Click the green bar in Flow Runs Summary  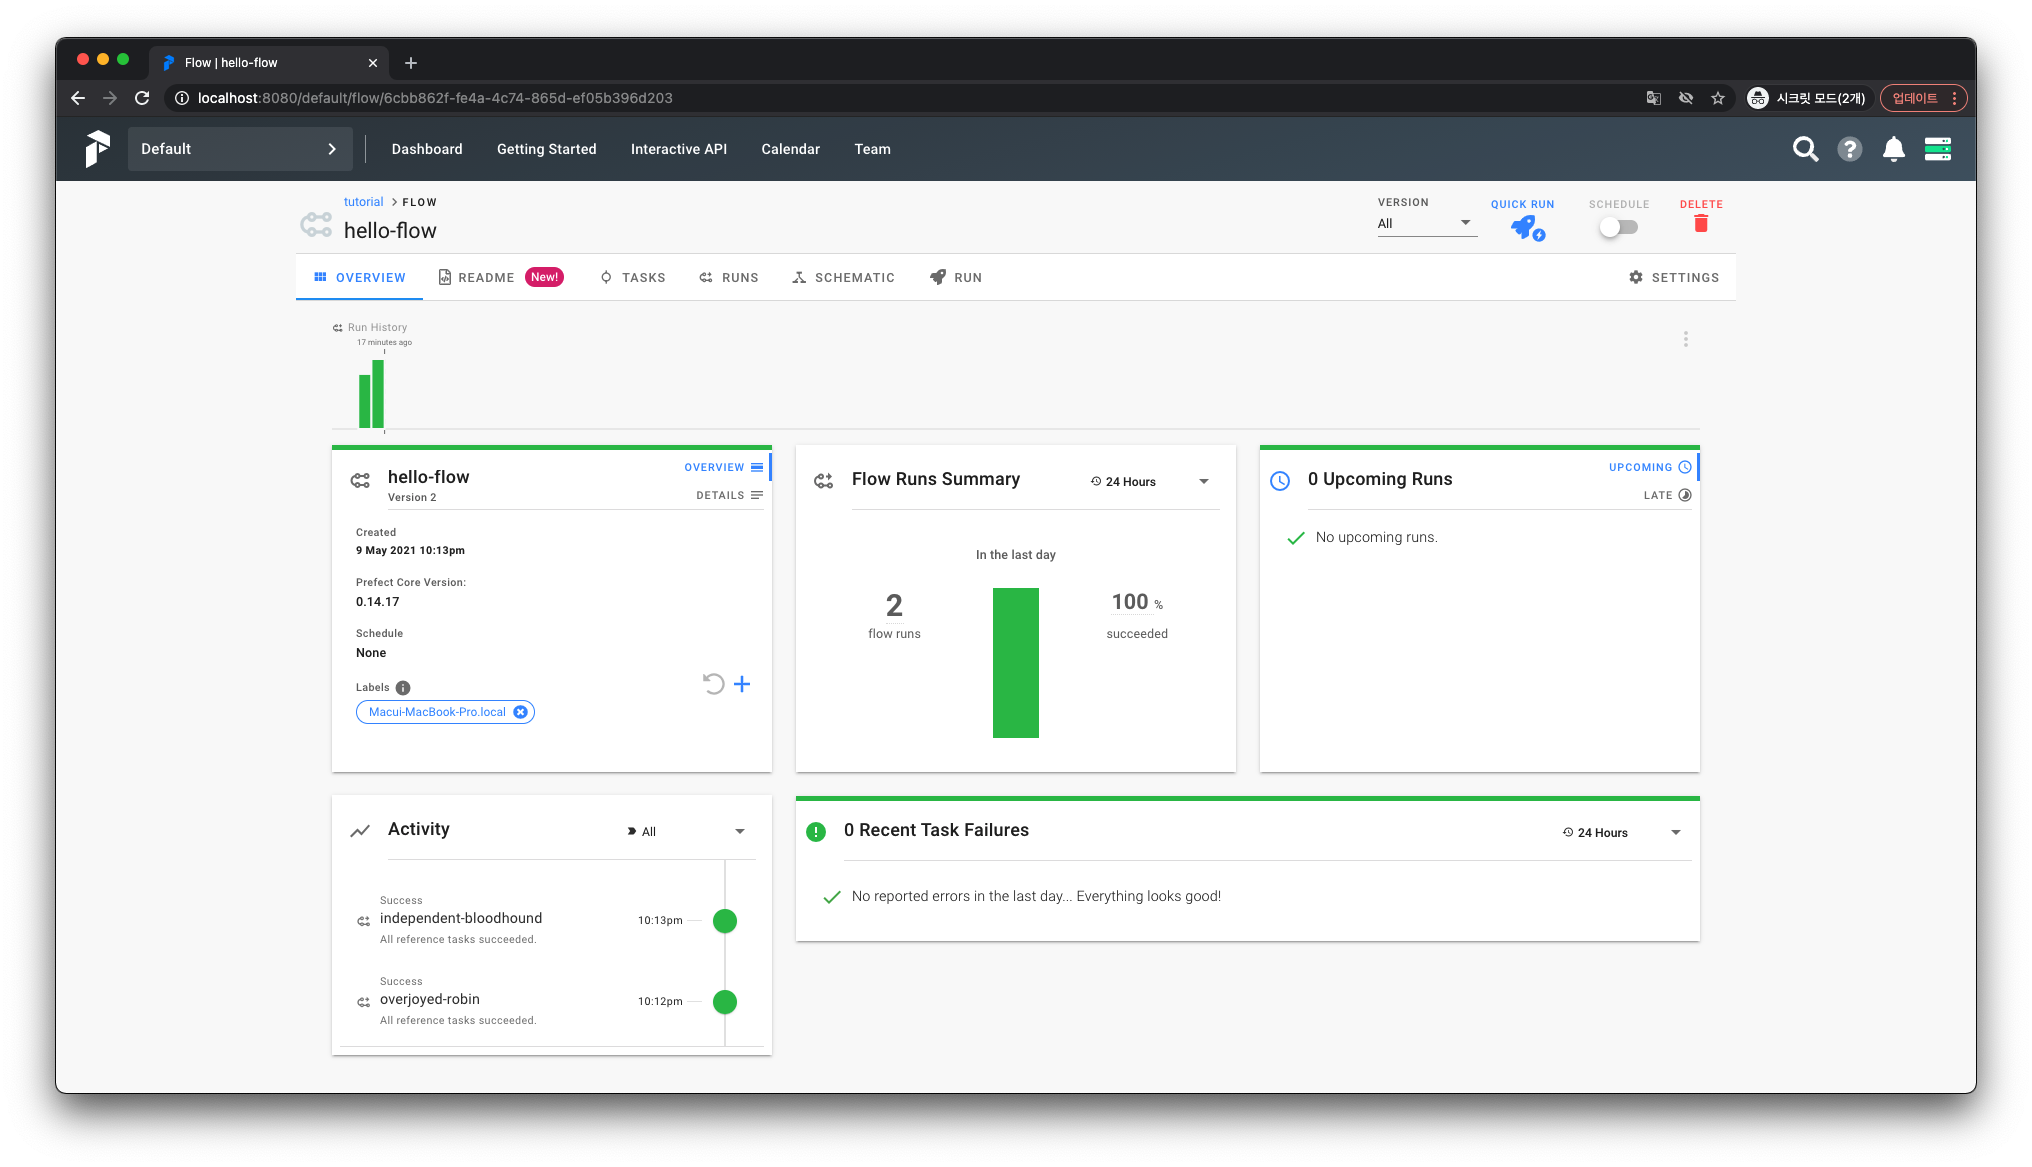[1015, 663]
